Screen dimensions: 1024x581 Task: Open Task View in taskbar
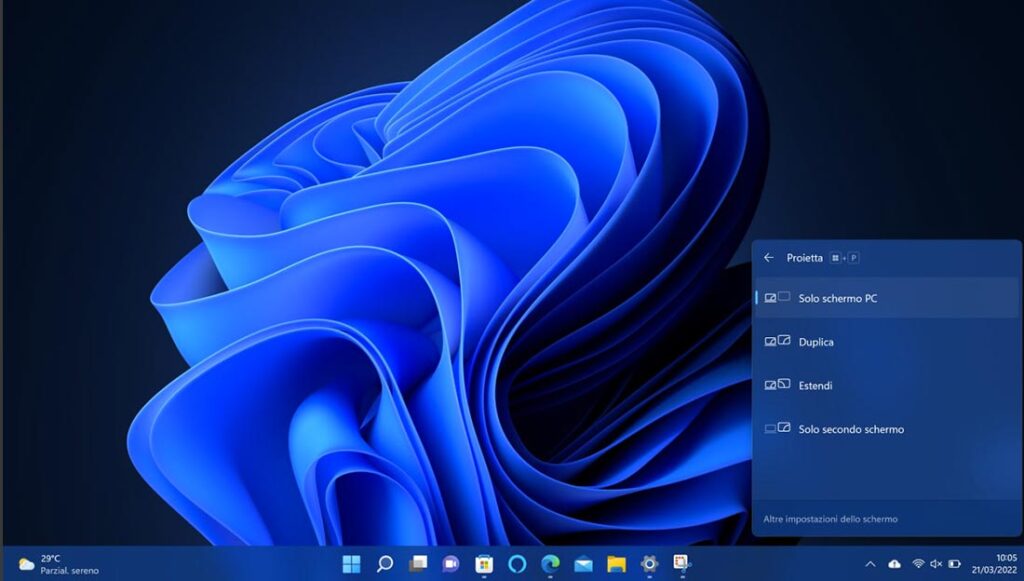(x=418, y=563)
